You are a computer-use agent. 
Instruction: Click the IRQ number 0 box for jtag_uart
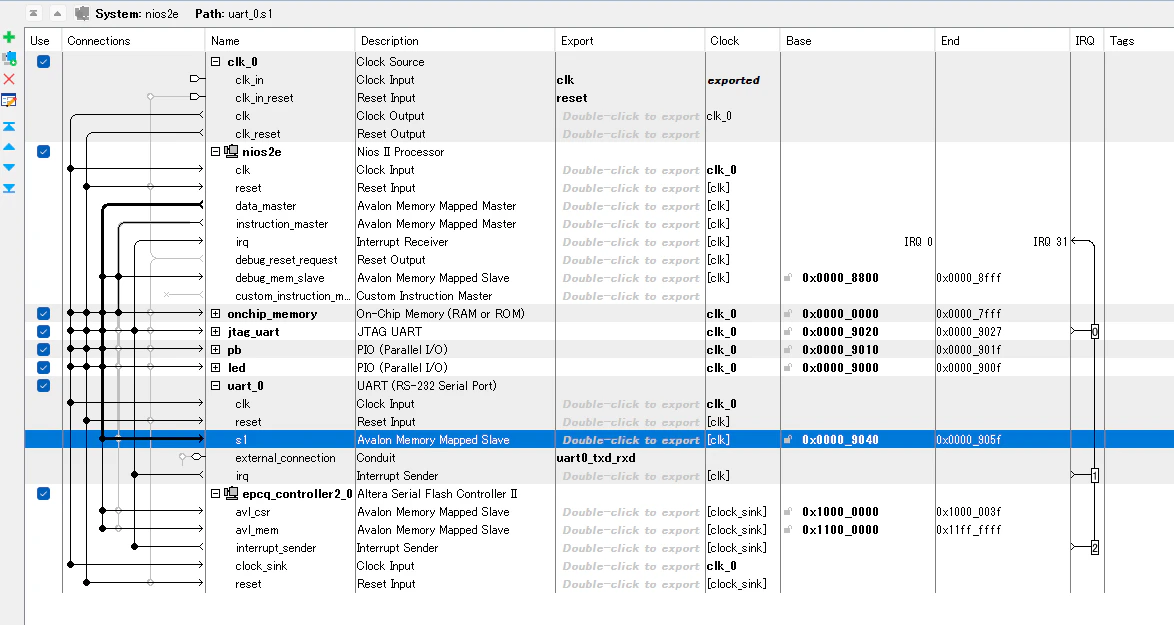(1095, 332)
